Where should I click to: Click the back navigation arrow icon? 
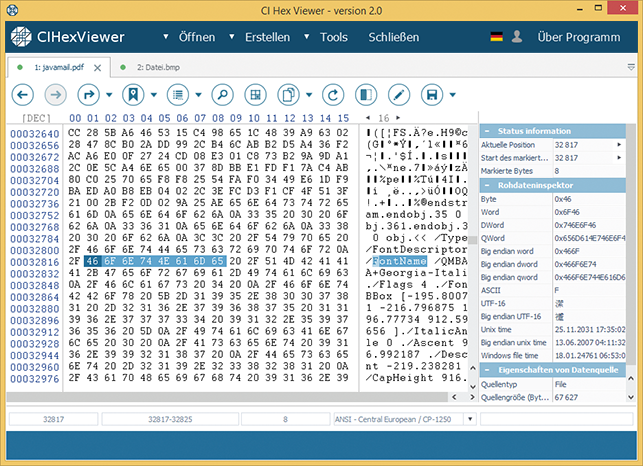point(23,95)
